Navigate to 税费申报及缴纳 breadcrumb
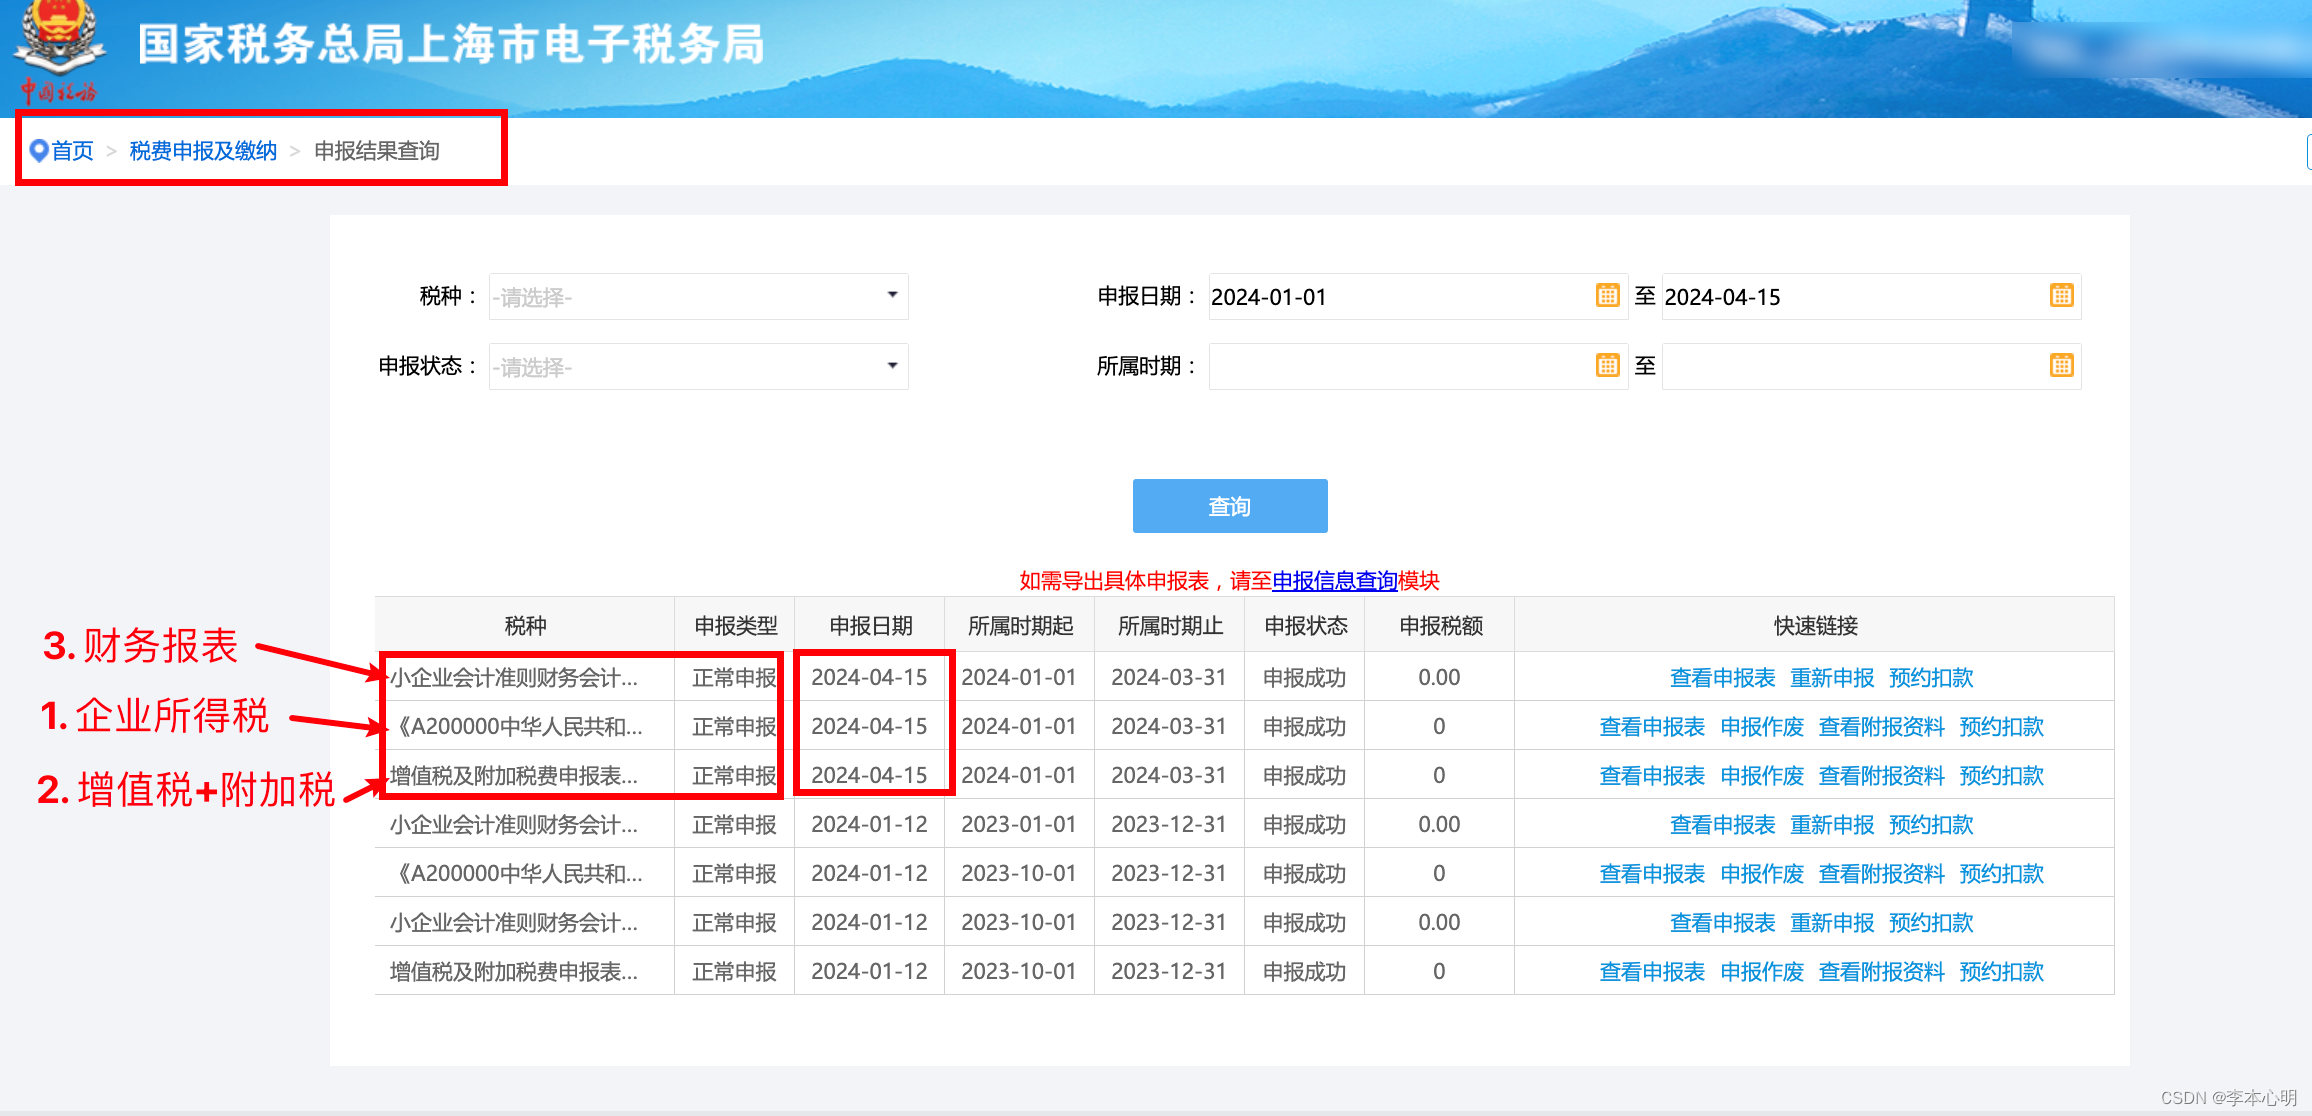The width and height of the screenshot is (2312, 1116). click(x=203, y=151)
